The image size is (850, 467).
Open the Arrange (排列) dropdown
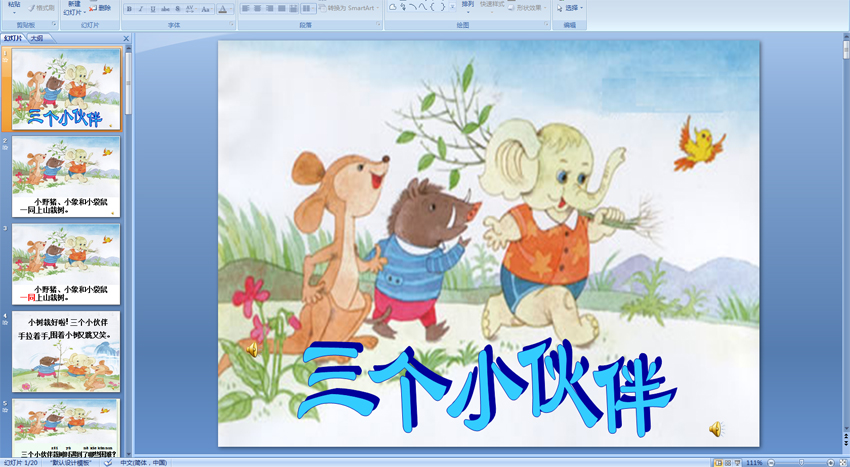(x=468, y=7)
